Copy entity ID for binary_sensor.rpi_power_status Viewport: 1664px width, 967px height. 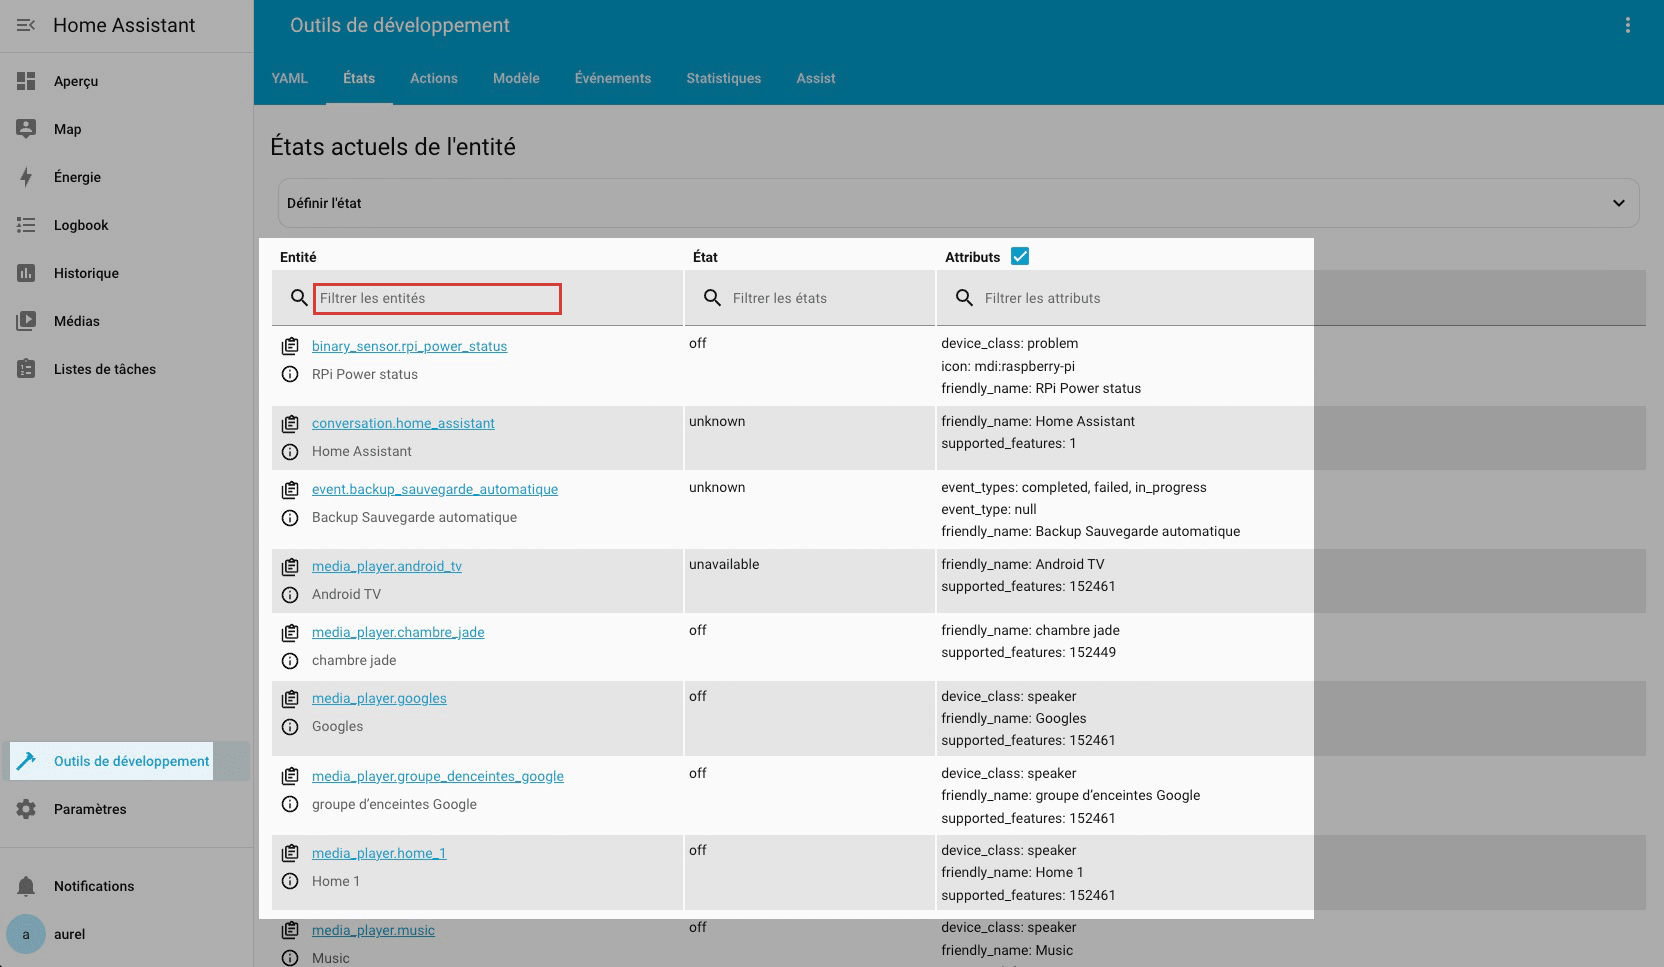tap(290, 346)
